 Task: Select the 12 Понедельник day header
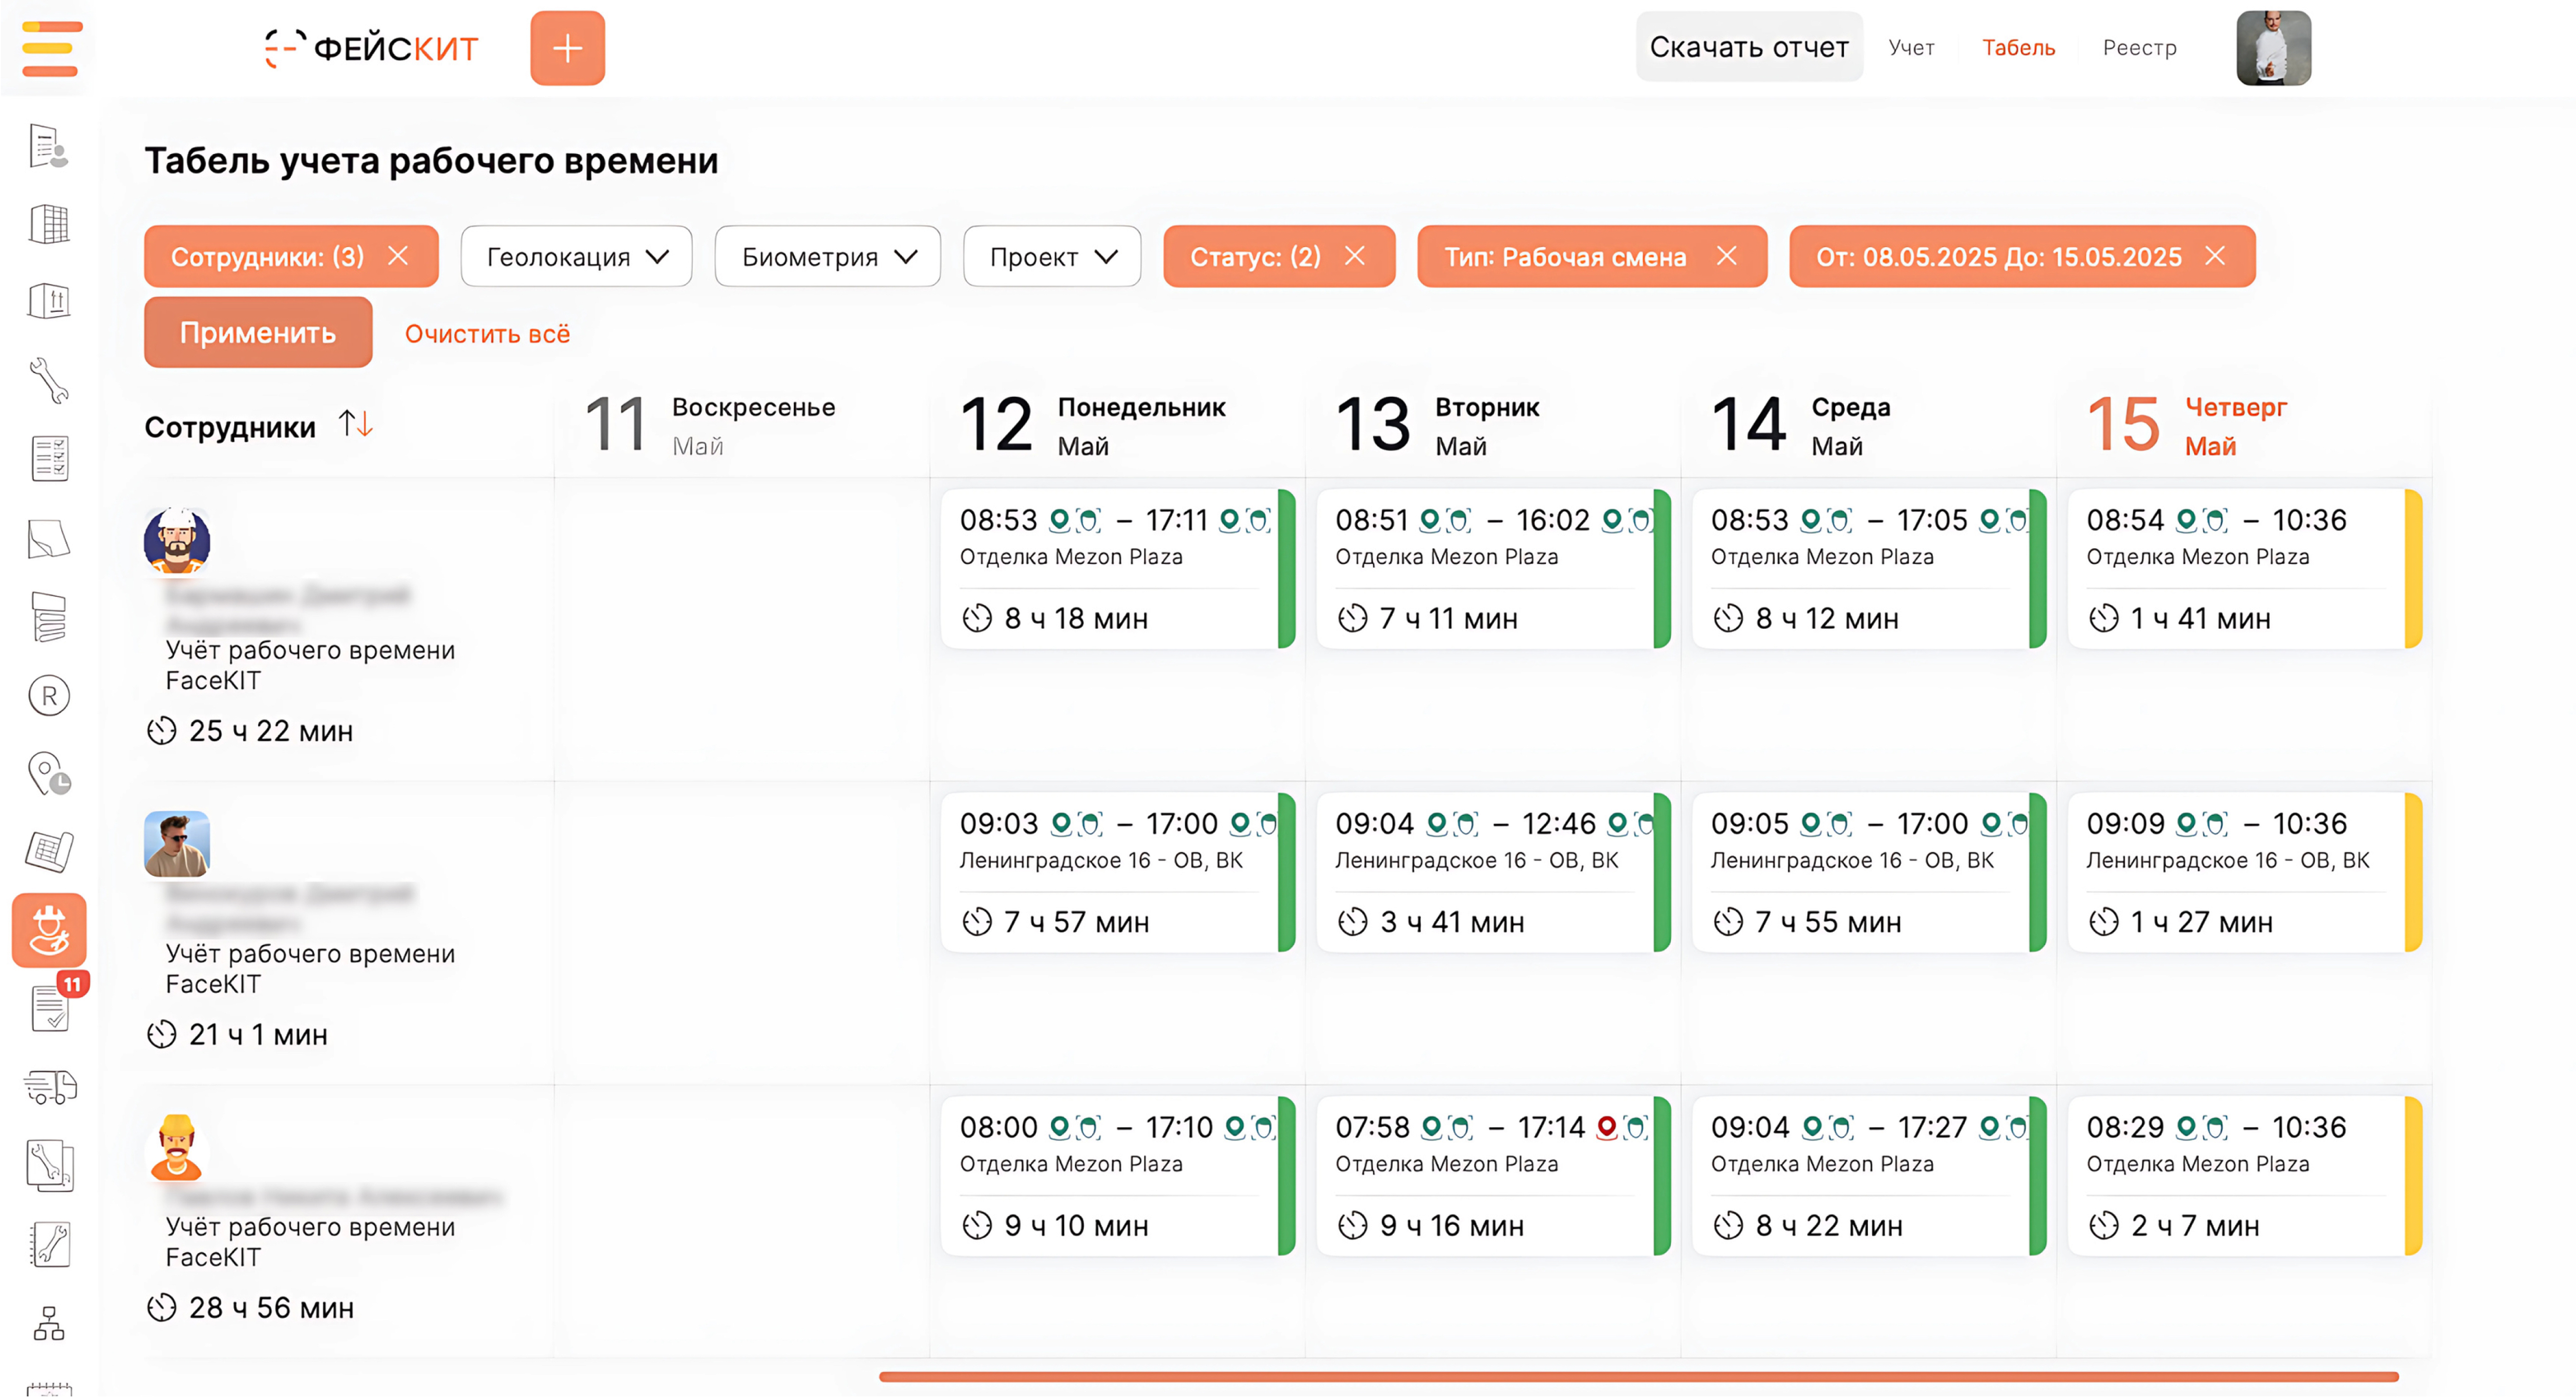(x=1093, y=425)
